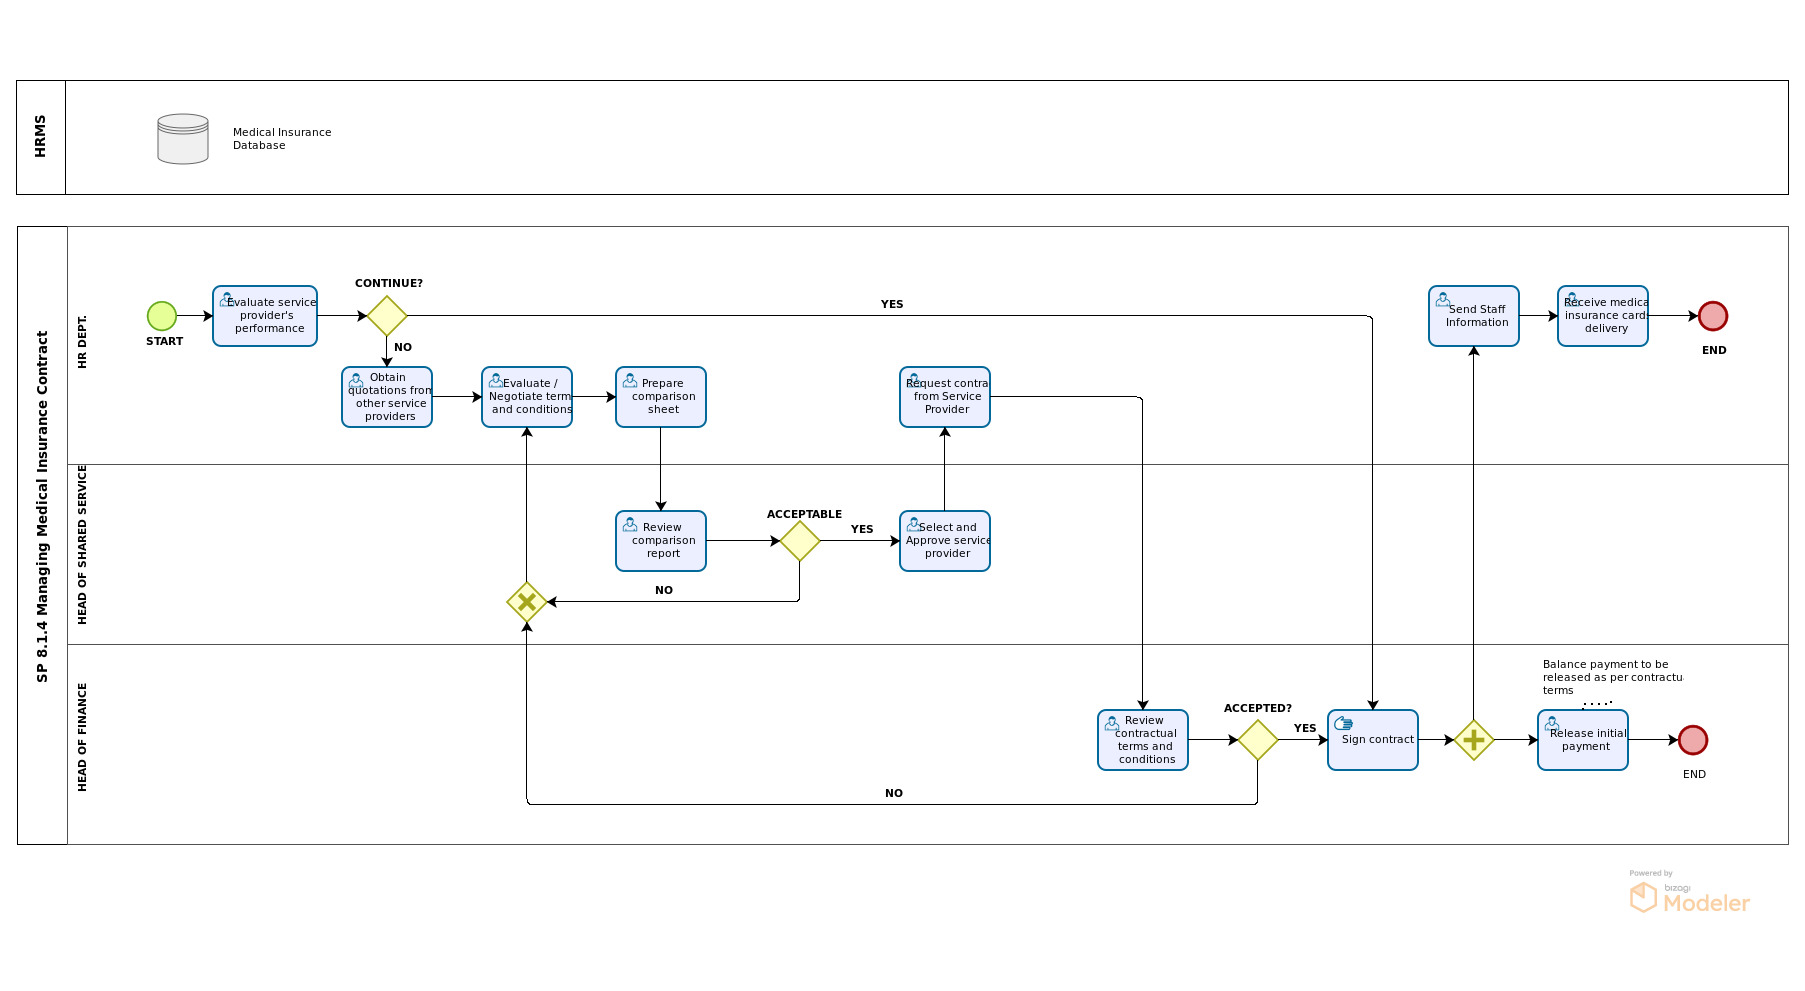The width and height of the screenshot is (1805, 991).
Task: Click the Send Staff Information task
Action: pos(1474,316)
